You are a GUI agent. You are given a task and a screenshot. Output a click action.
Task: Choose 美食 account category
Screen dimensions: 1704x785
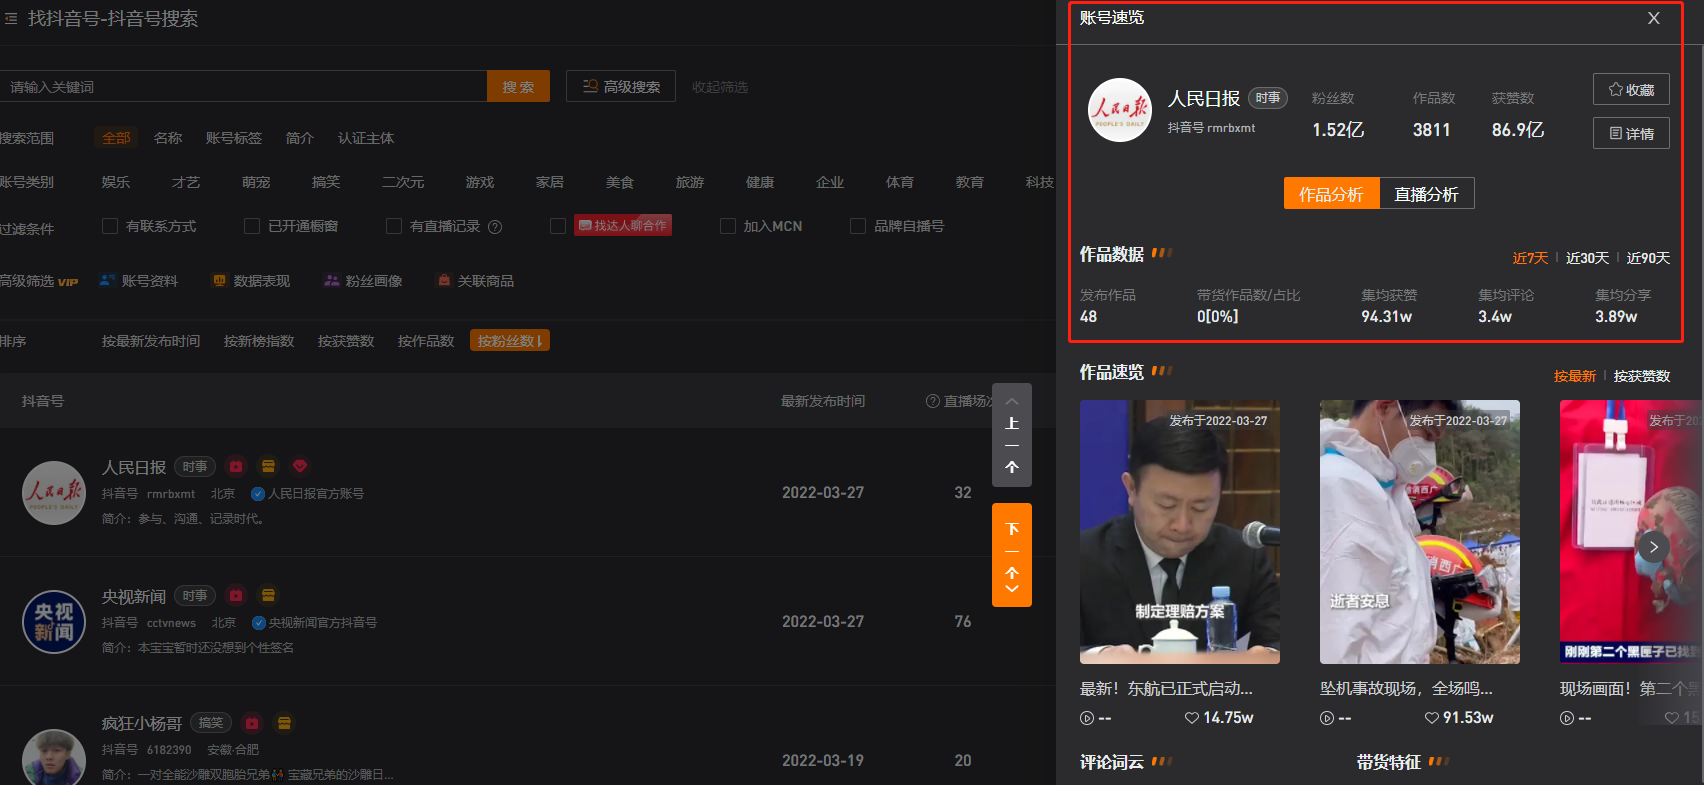(620, 182)
